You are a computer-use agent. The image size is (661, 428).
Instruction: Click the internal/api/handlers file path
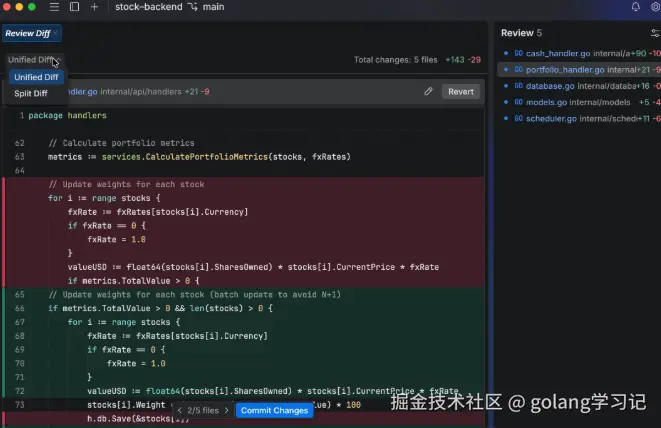coord(141,92)
